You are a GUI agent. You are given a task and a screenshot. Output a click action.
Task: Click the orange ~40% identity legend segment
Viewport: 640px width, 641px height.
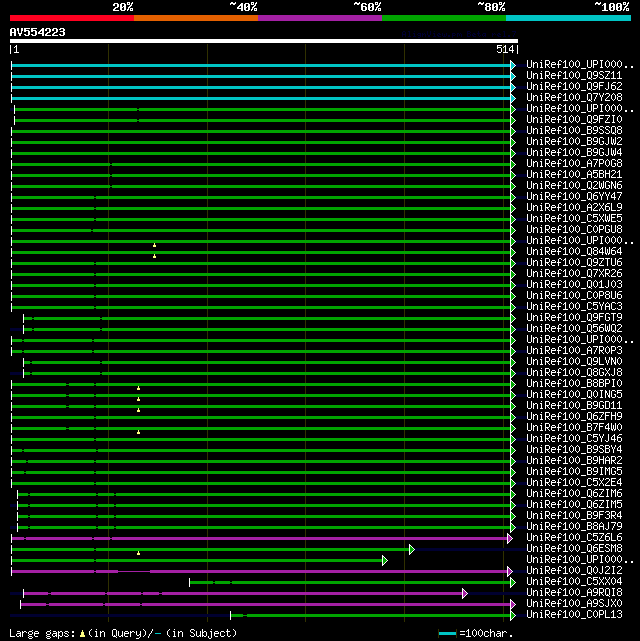click(196, 18)
